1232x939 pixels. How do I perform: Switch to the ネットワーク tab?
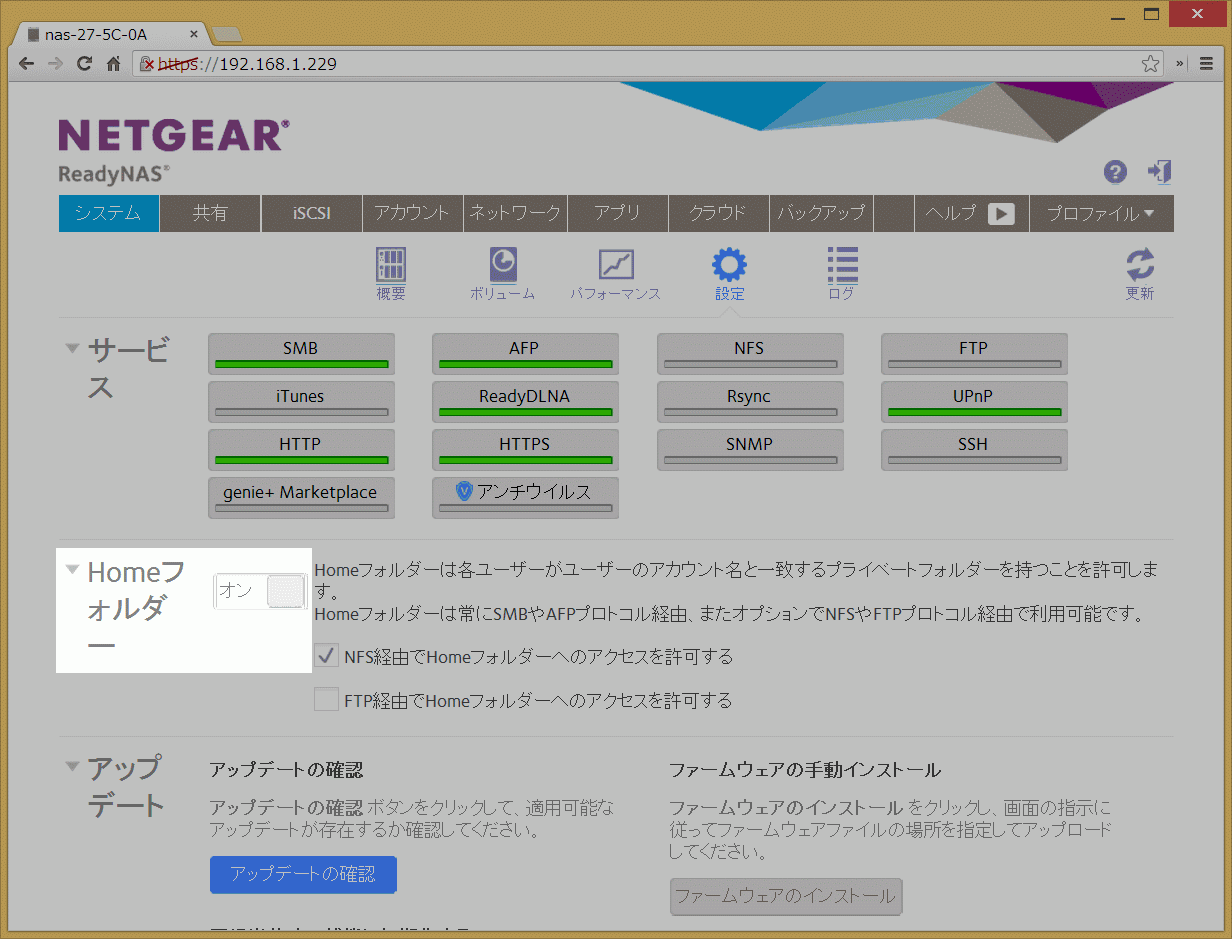[515, 213]
